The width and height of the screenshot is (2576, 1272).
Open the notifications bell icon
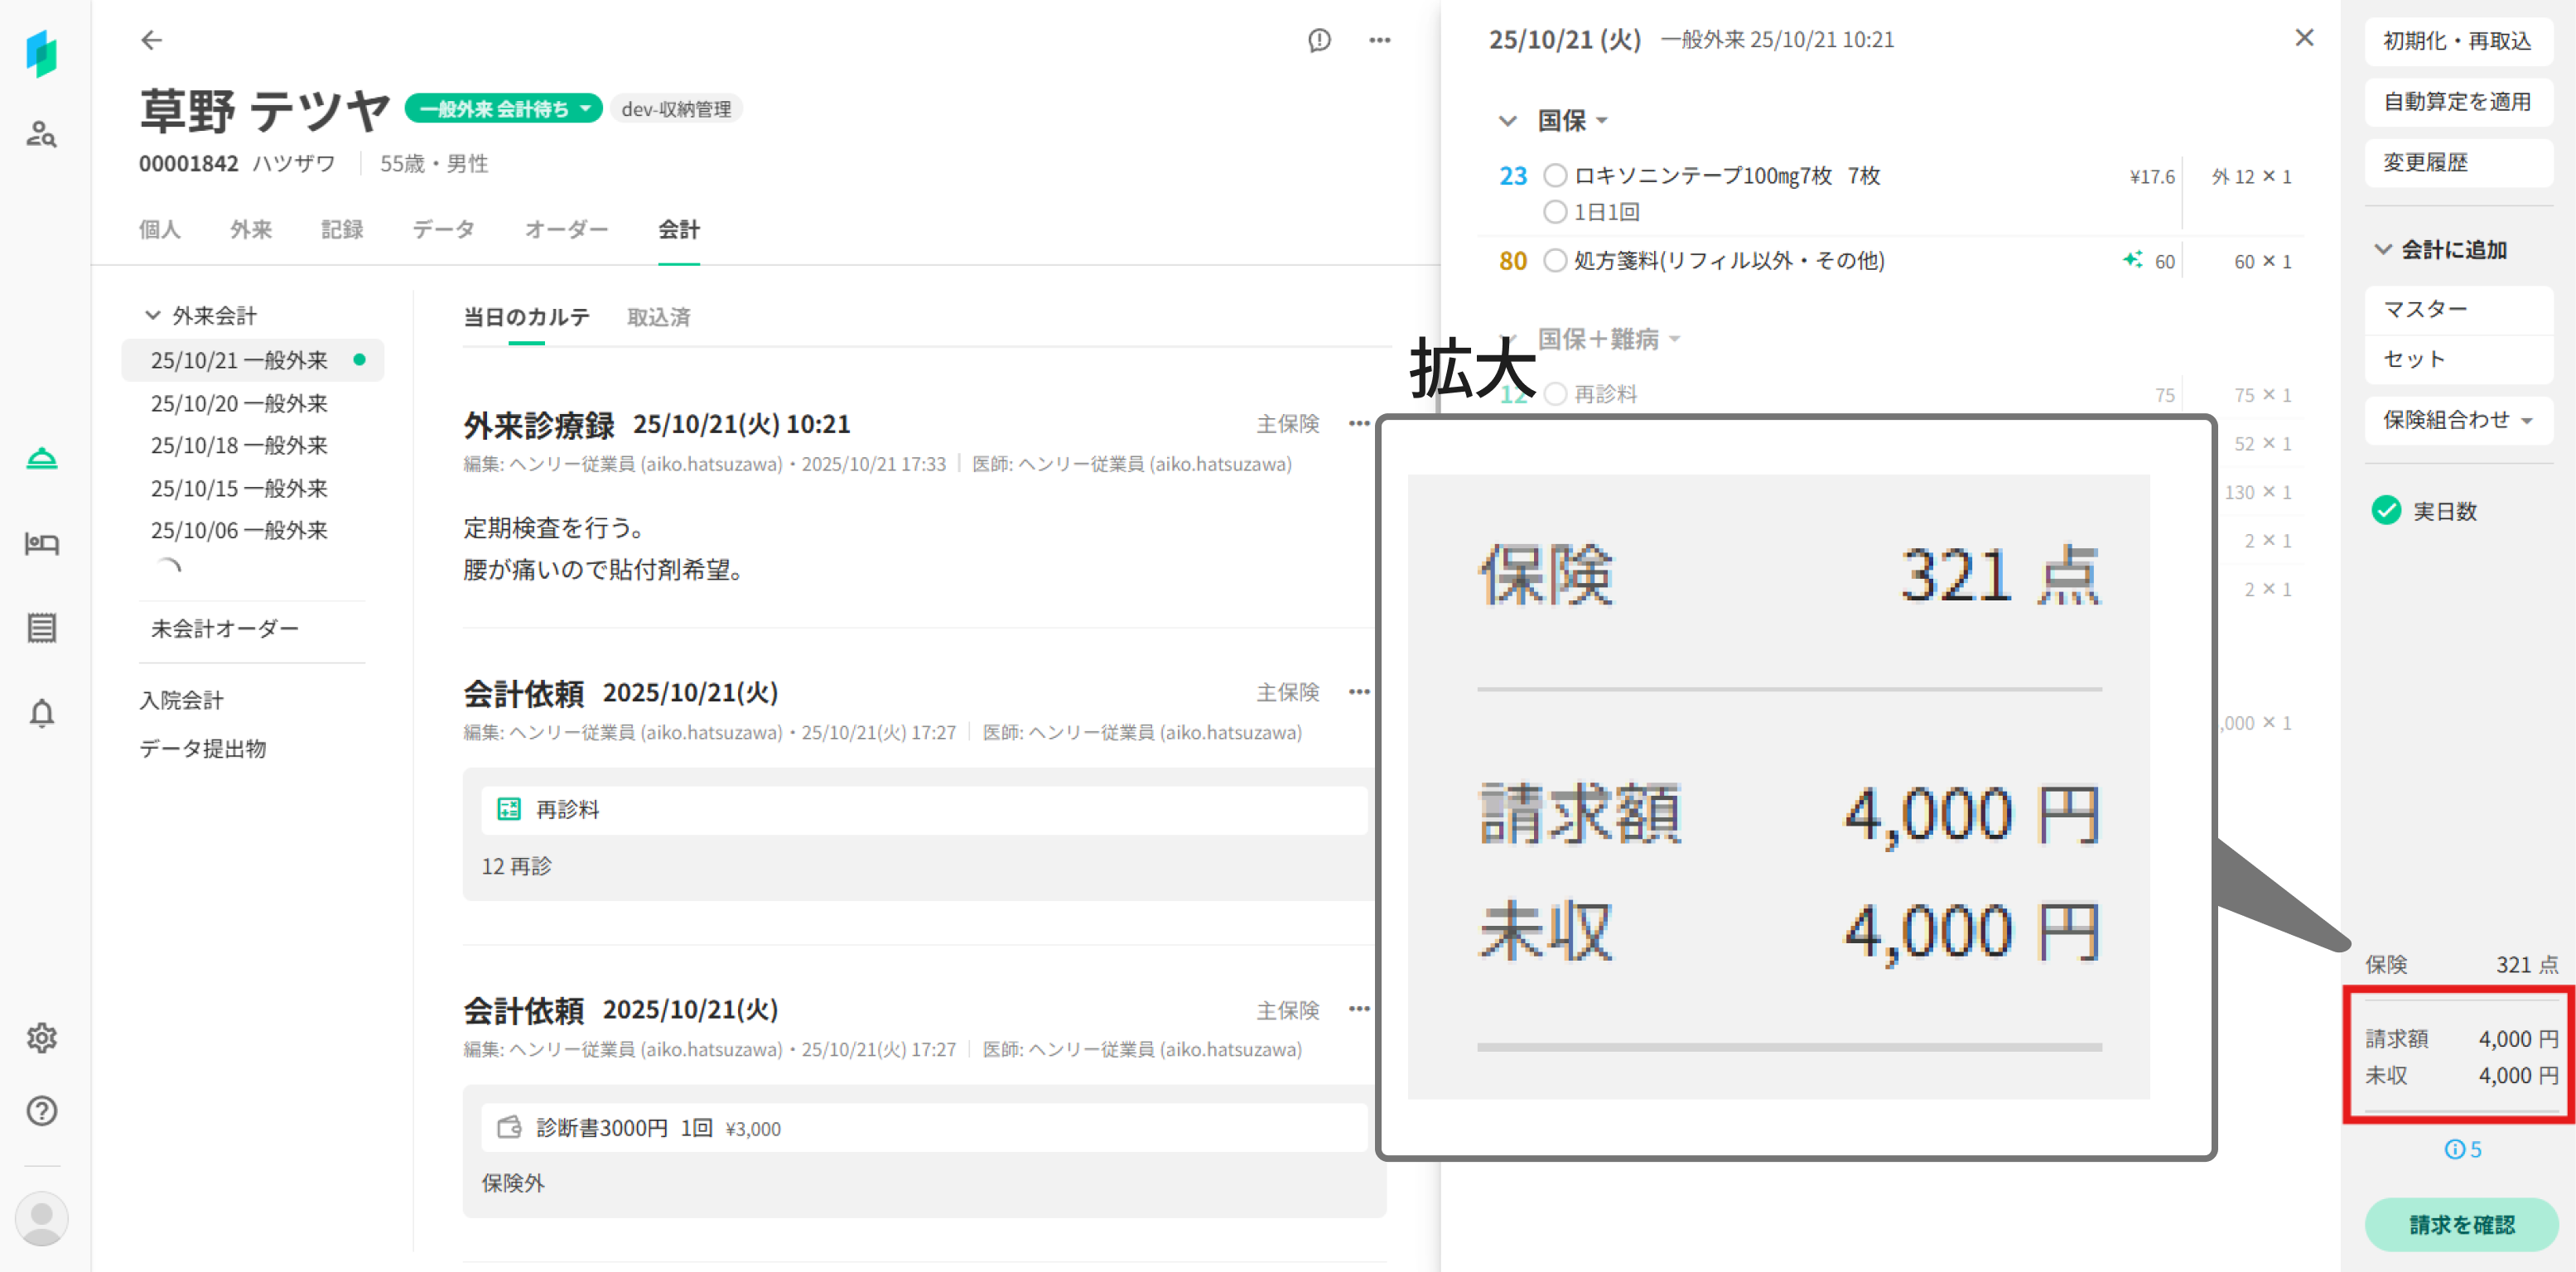(41, 713)
